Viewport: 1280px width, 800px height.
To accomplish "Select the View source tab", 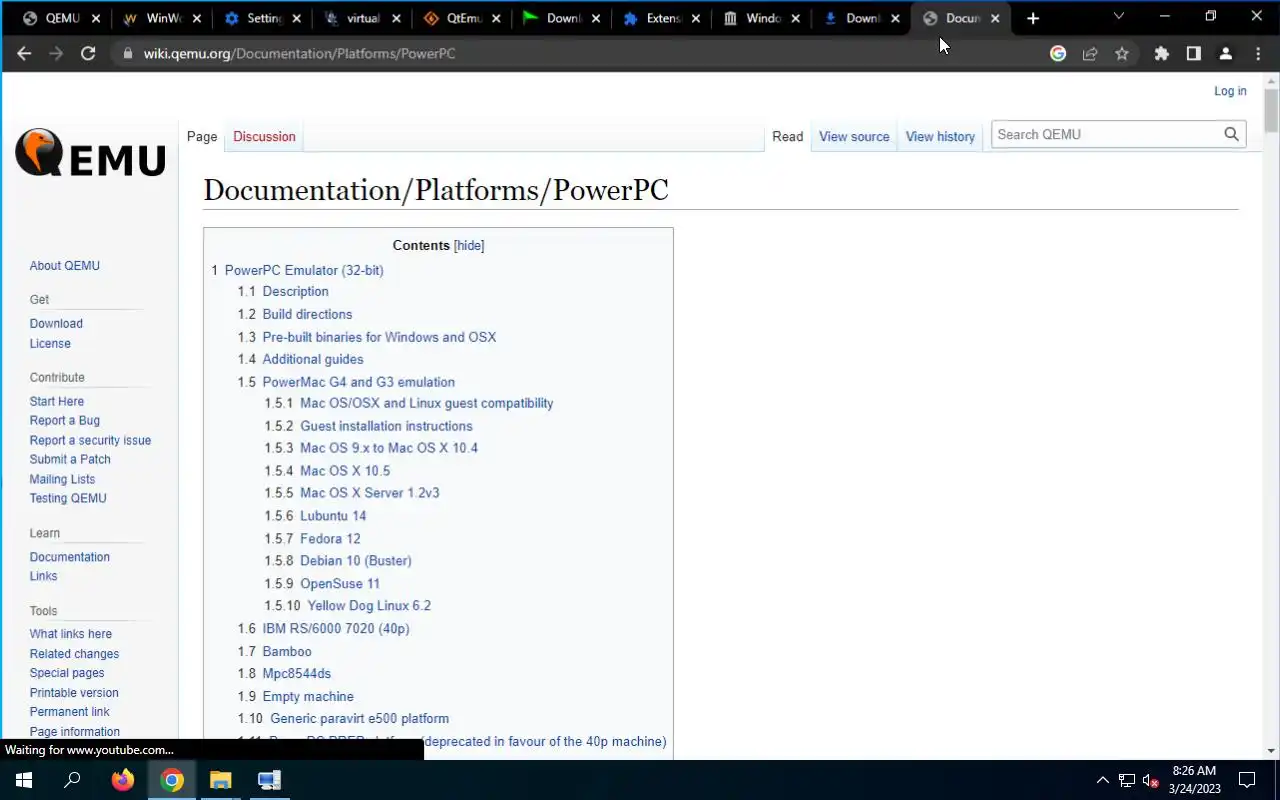I will pyautogui.click(x=854, y=136).
